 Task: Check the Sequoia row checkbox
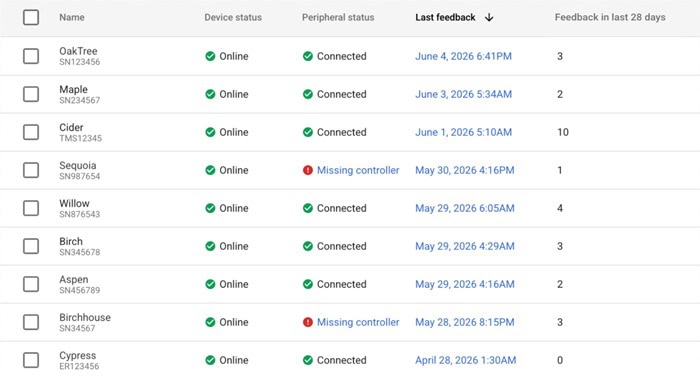(31, 170)
